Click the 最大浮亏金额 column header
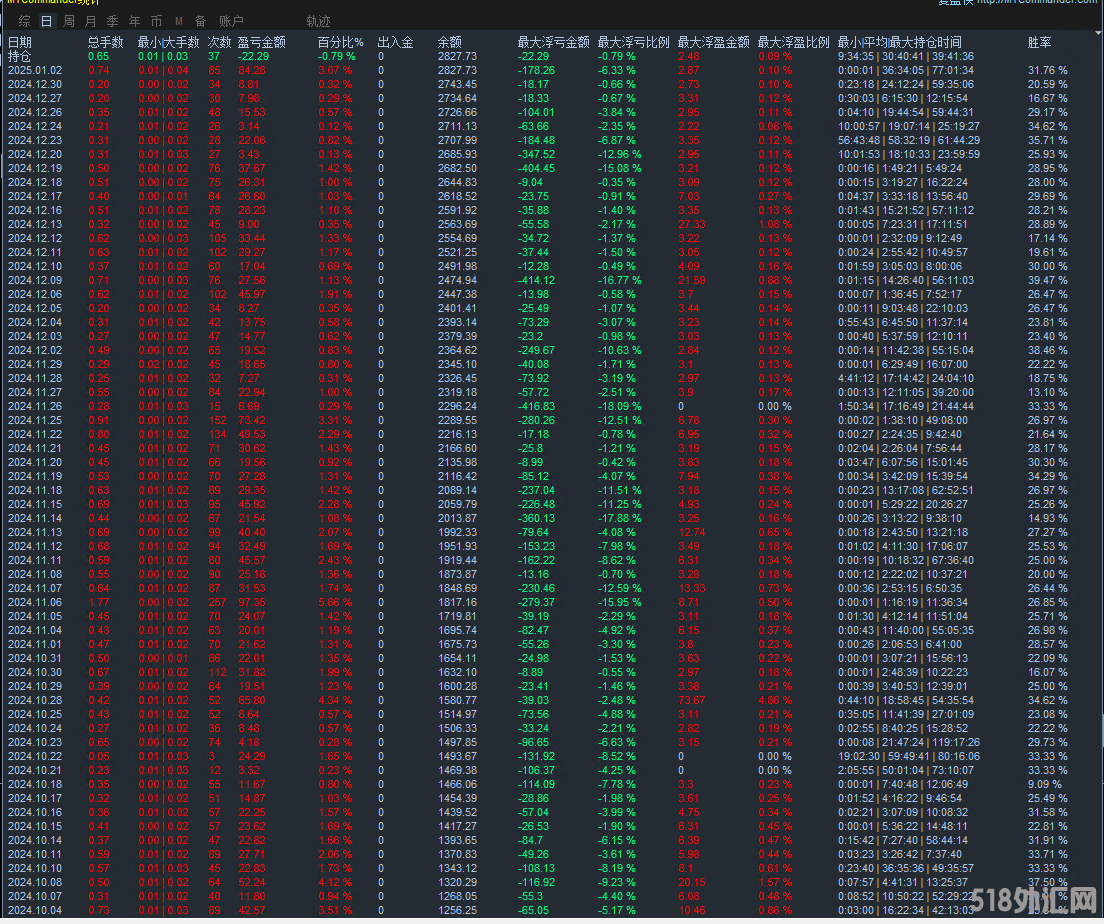 tap(553, 42)
